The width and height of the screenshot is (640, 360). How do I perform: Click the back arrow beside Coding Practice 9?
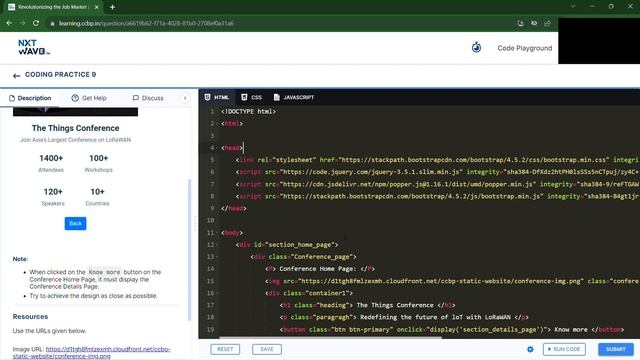[16, 76]
